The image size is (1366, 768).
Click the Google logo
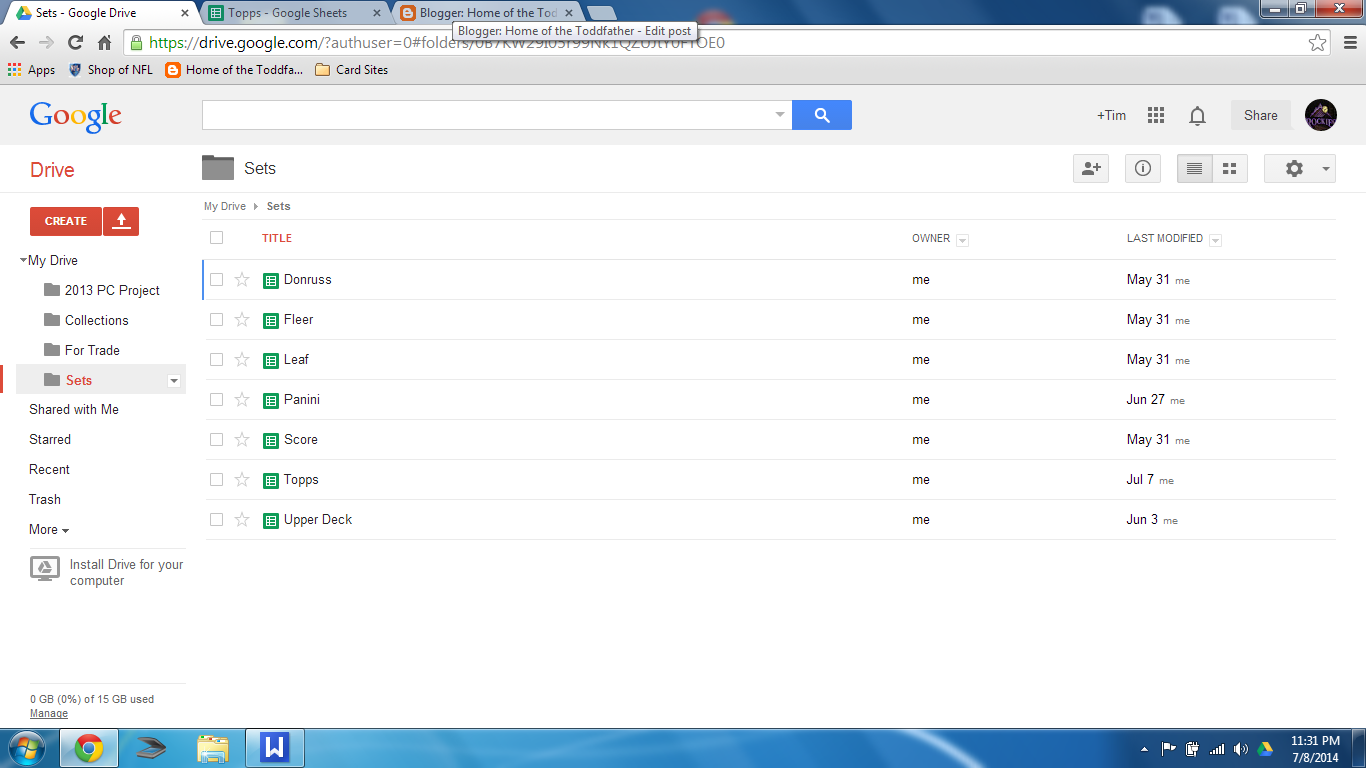pos(76,116)
